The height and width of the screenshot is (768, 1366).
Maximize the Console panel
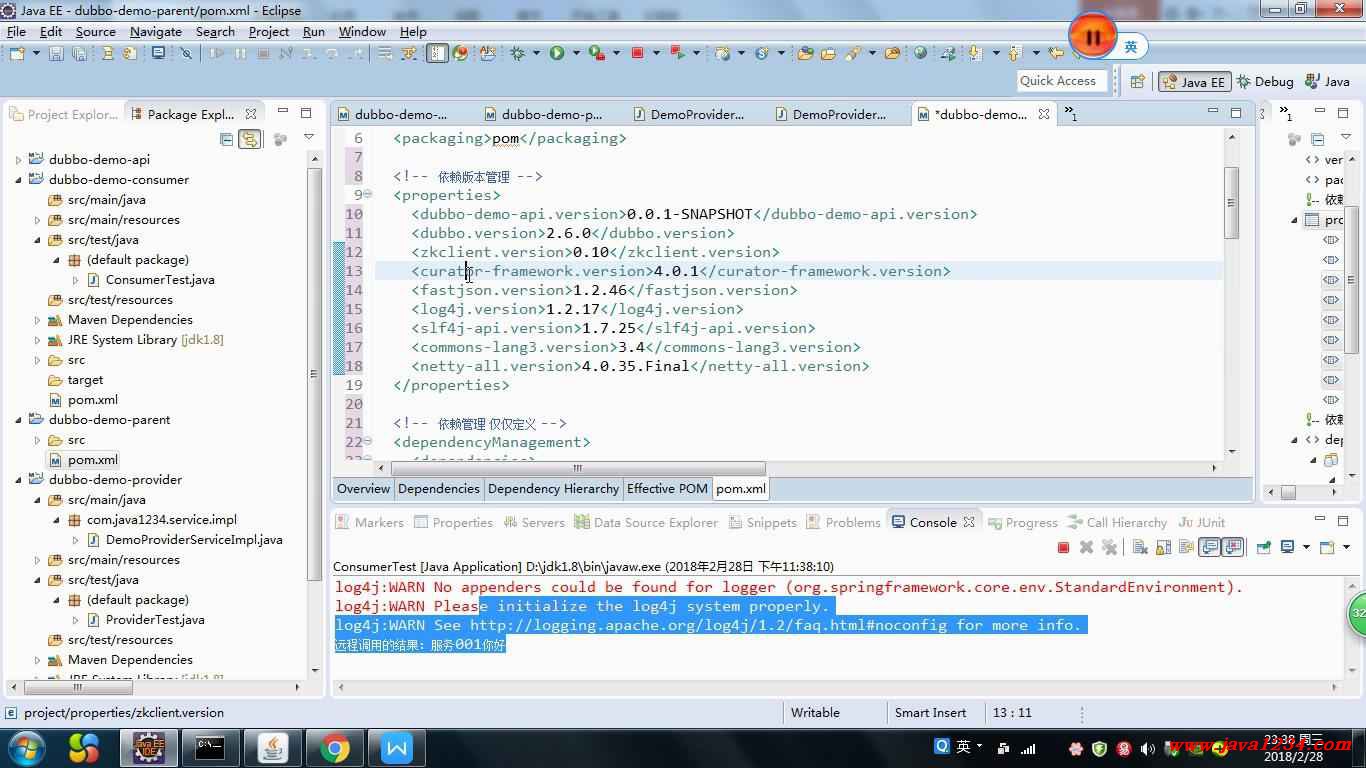(1344, 520)
